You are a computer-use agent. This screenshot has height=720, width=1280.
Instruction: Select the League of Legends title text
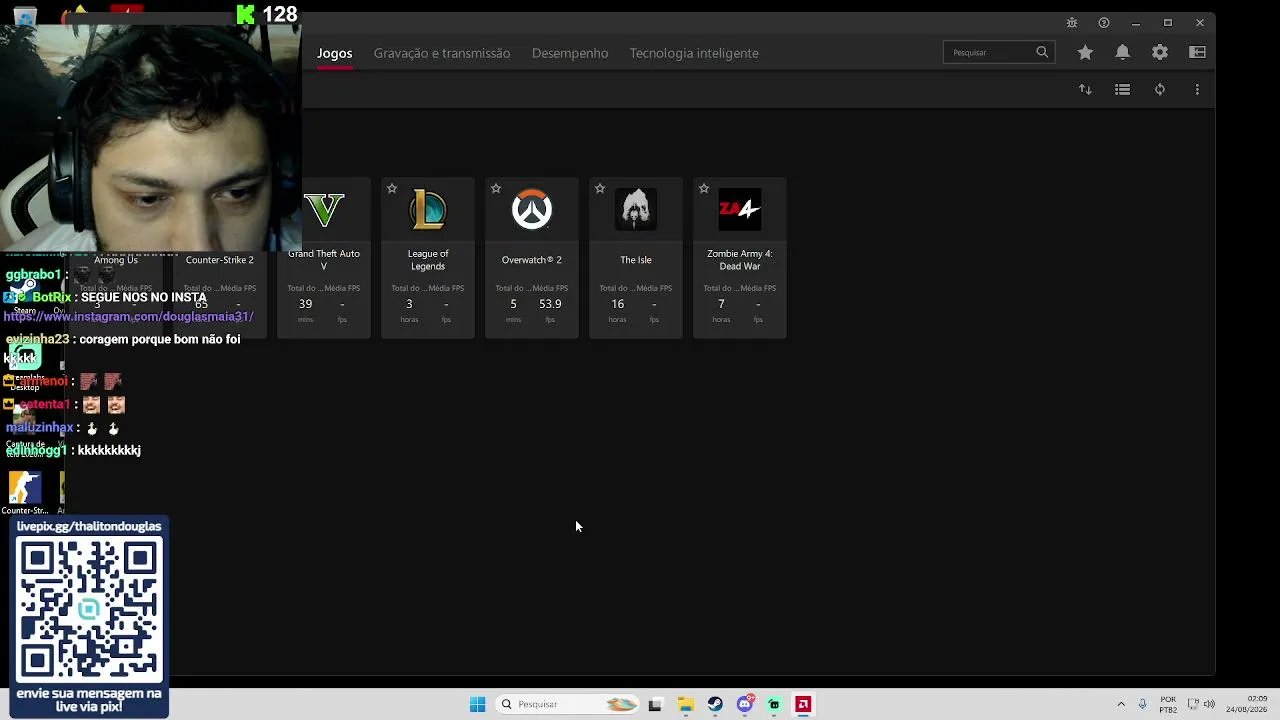(x=428, y=260)
